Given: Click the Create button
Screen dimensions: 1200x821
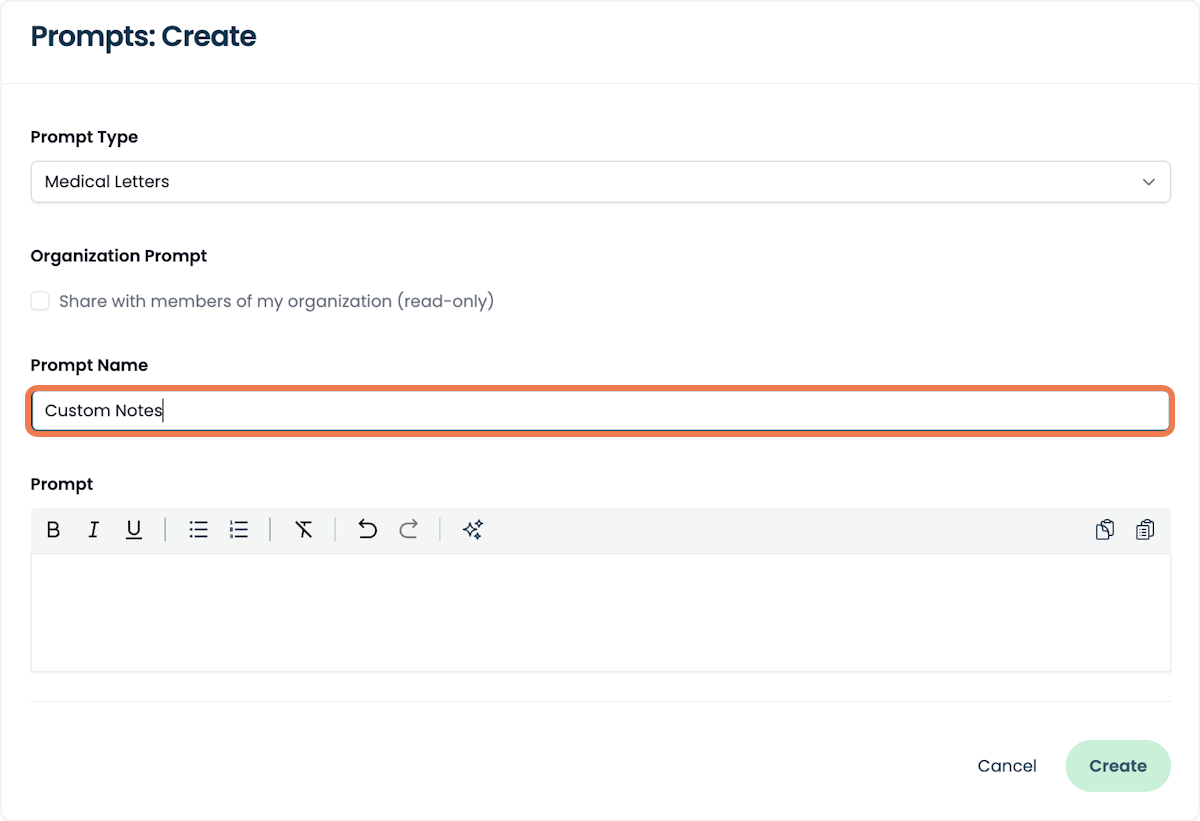Looking at the screenshot, I should click(x=1118, y=766).
